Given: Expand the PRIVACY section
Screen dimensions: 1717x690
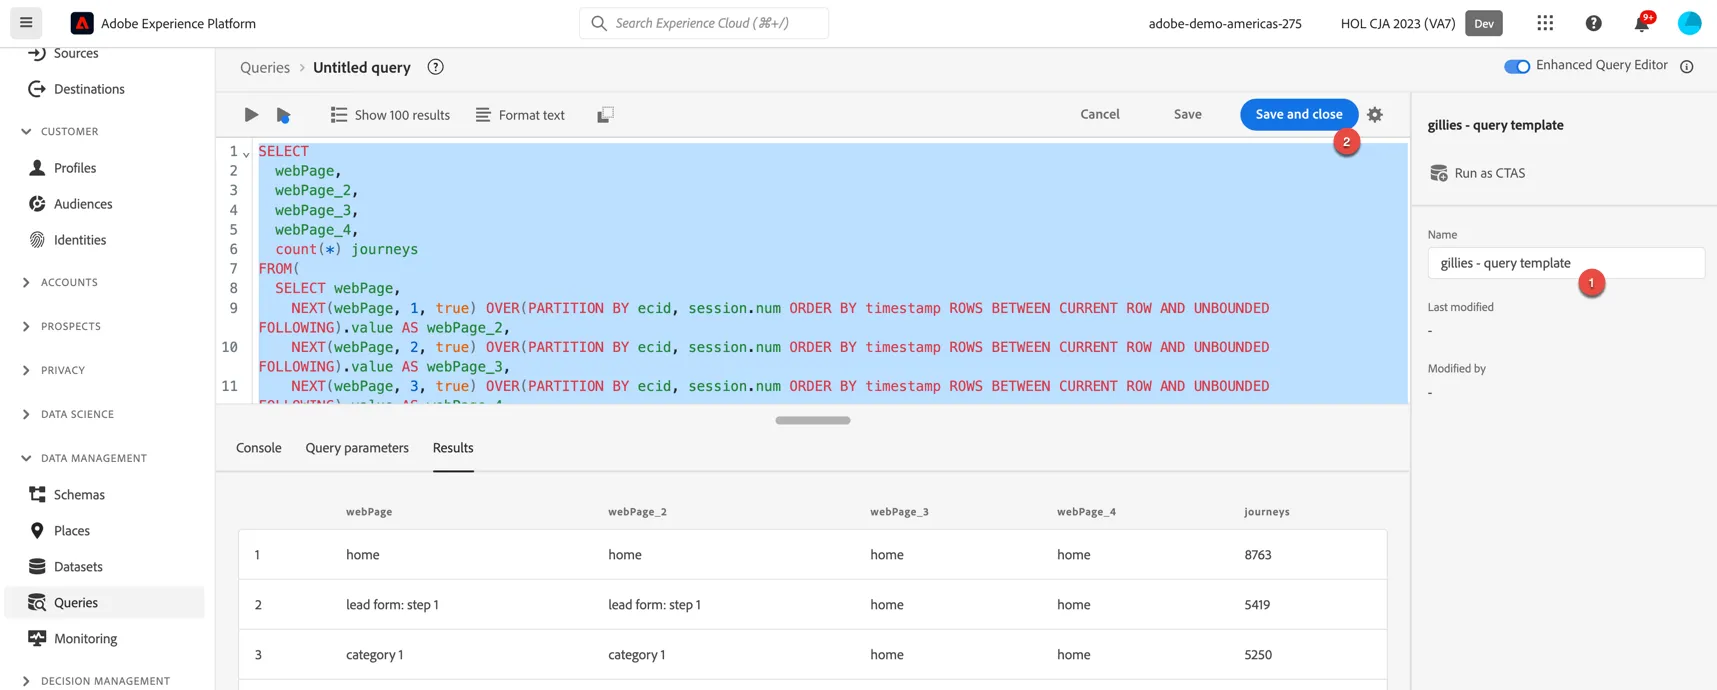Looking at the screenshot, I should [x=26, y=370].
